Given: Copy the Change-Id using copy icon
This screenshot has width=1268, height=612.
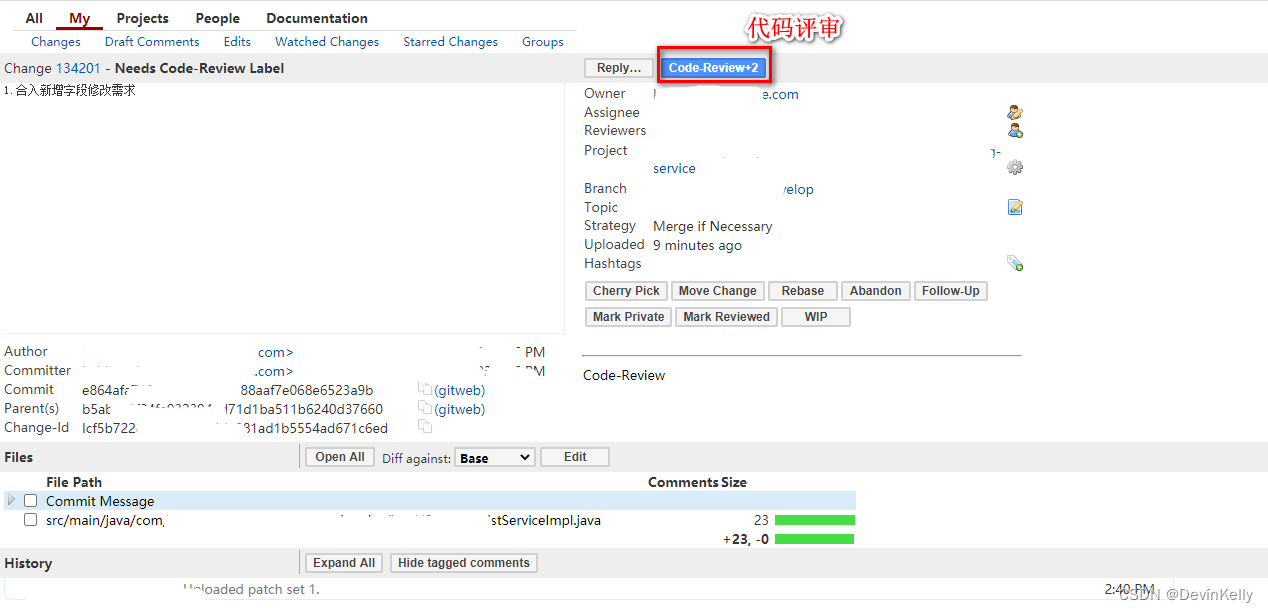Looking at the screenshot, I should 424,426.
